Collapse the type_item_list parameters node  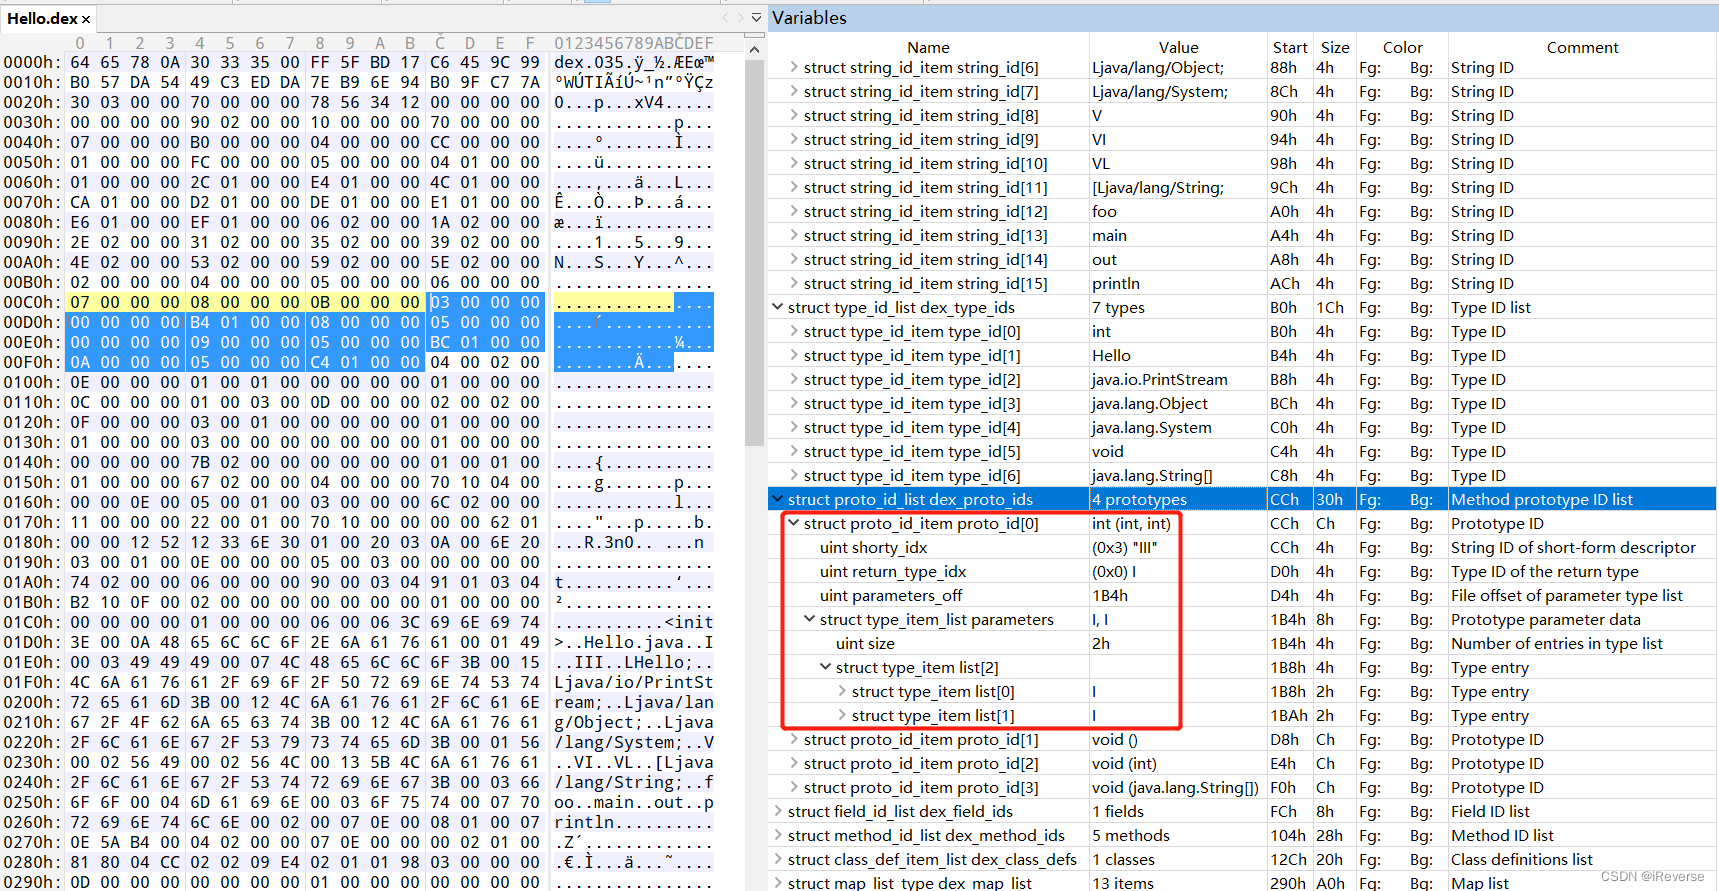[810, 619]
